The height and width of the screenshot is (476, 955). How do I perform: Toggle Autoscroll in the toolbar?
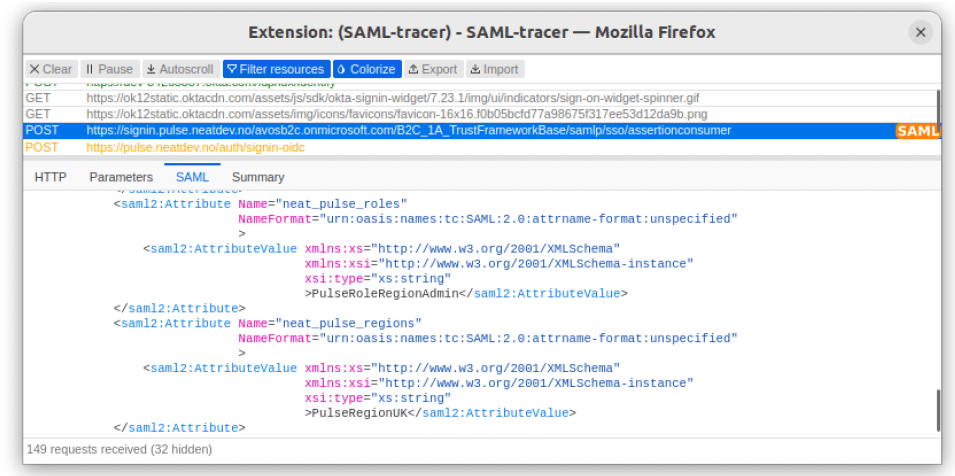181,69
